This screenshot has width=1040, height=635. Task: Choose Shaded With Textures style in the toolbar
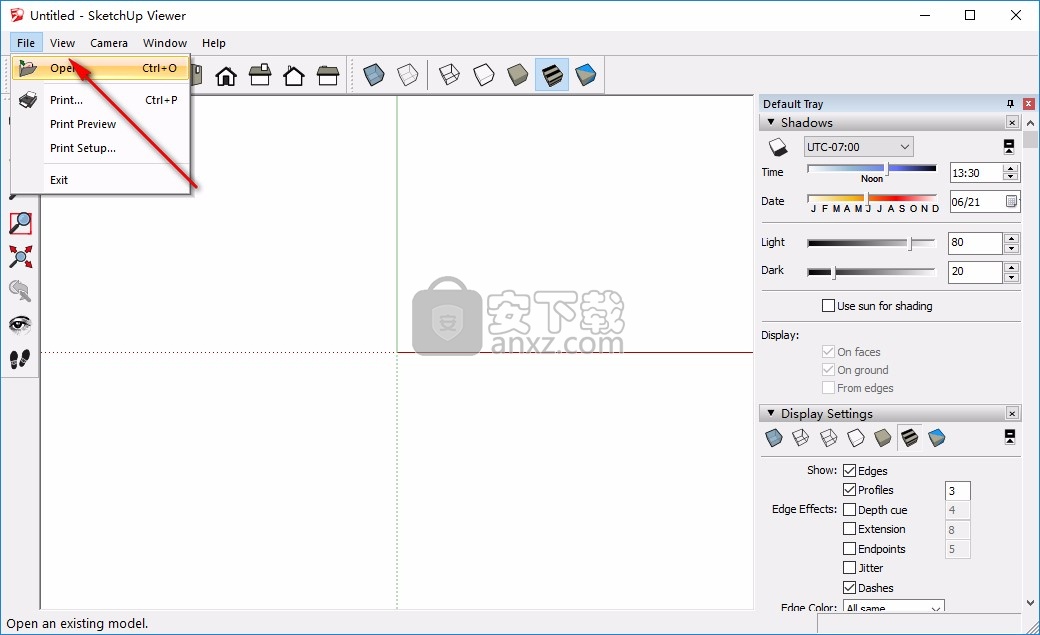pyautogui.click(x=552, y=74)
